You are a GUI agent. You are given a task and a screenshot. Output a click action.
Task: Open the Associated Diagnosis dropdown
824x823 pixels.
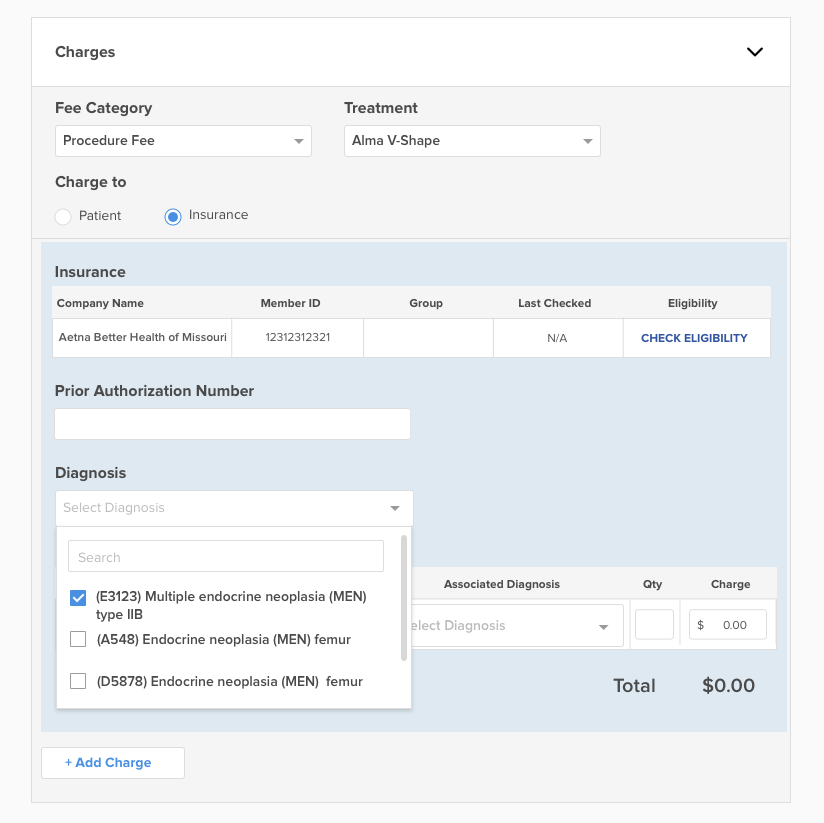click(x=517, y=625)
